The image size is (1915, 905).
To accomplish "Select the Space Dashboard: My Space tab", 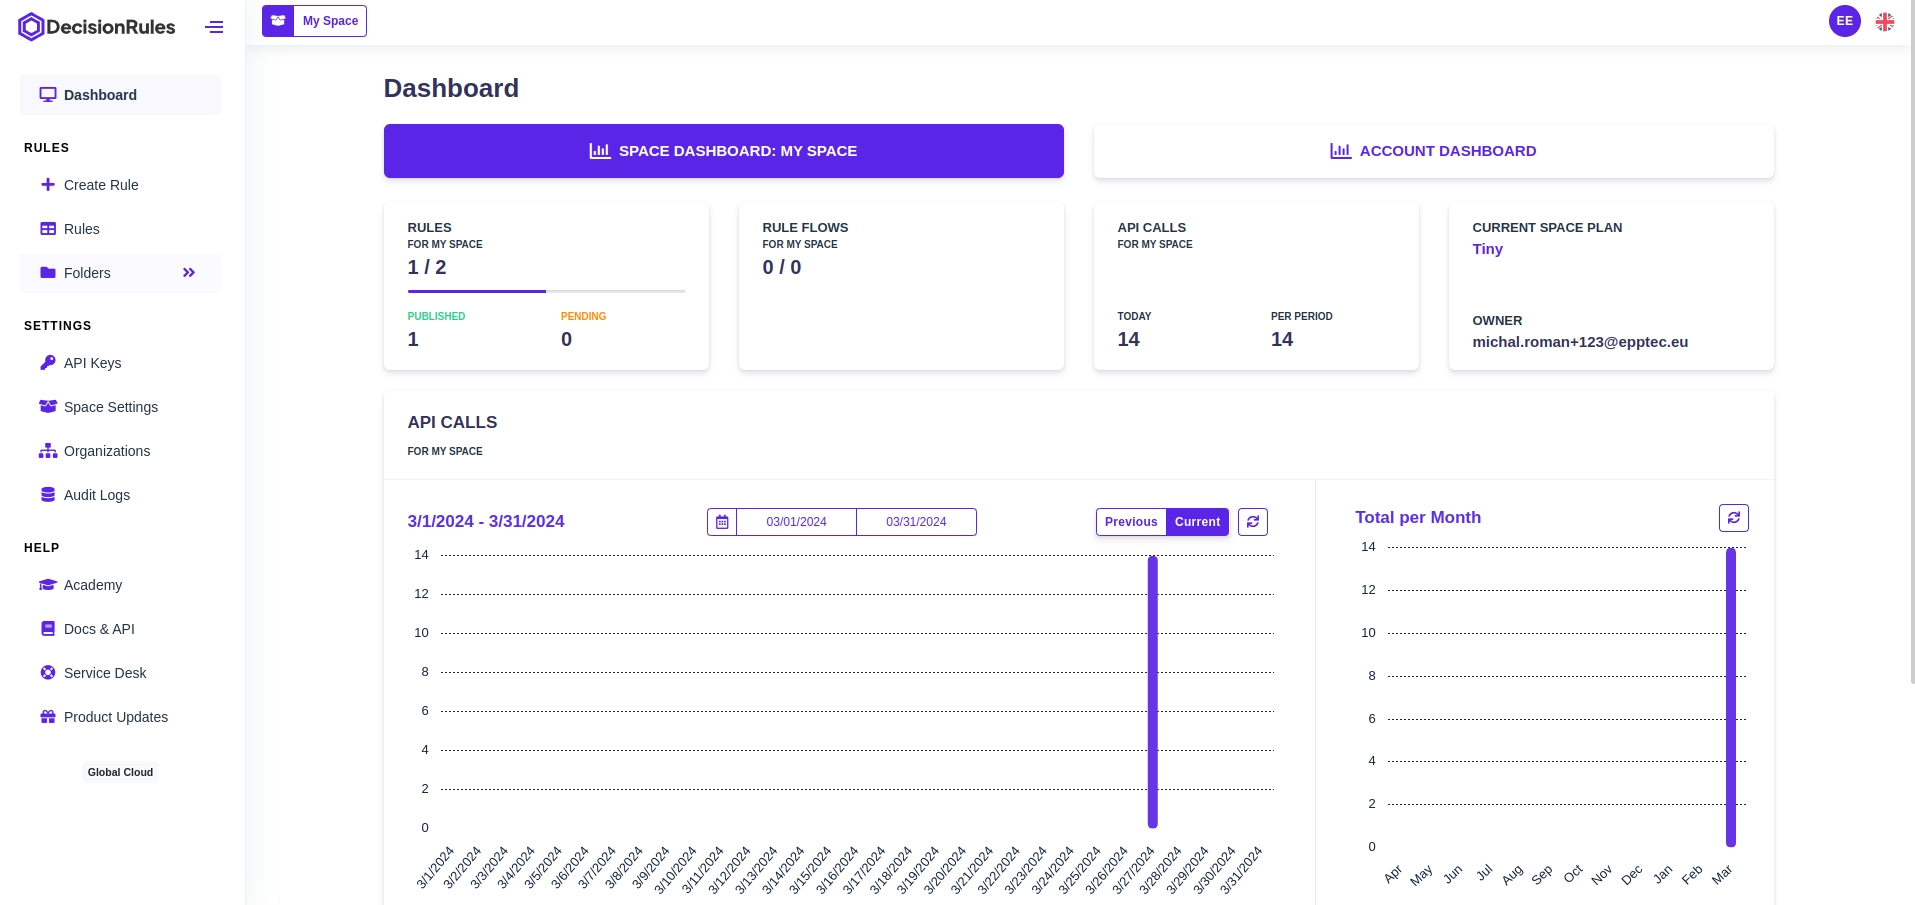I will click(x=723, y=151).
